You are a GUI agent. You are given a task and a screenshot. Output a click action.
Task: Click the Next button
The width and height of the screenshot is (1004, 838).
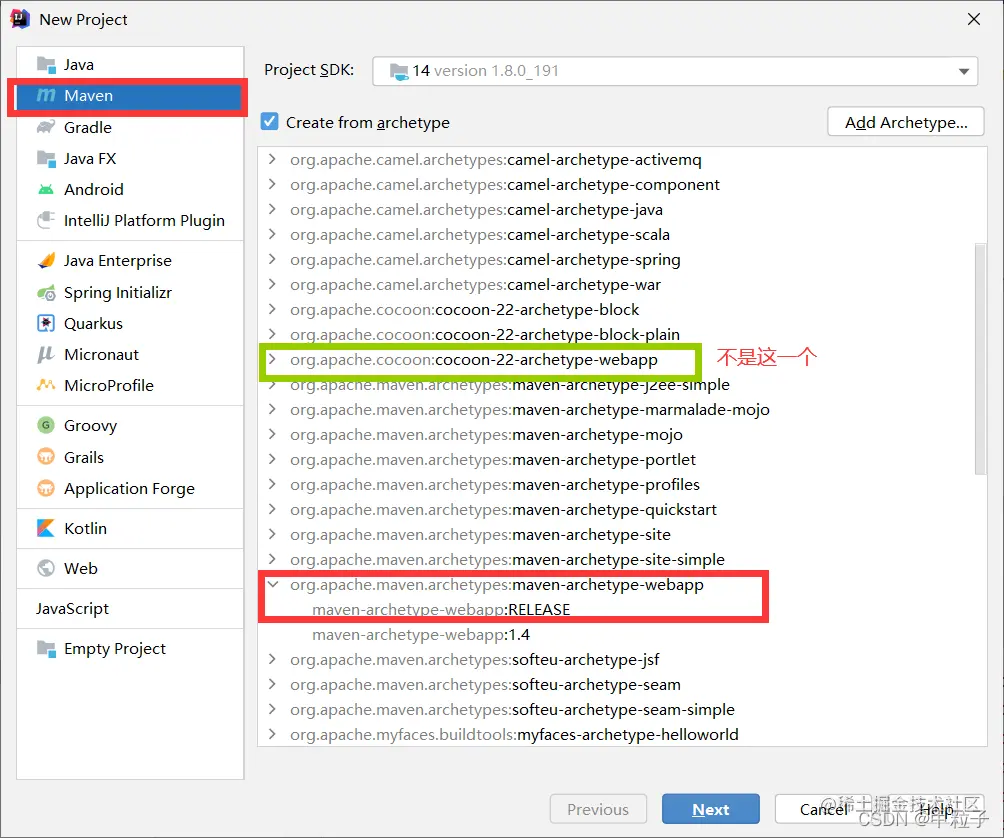[x=711, y=809]
